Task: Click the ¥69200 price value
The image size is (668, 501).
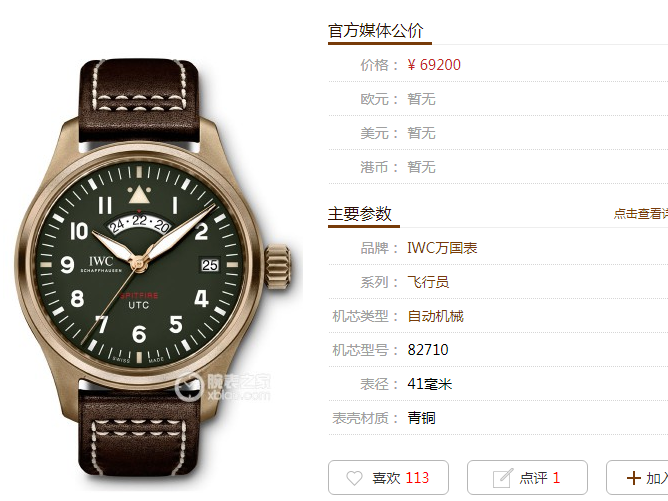Action: 434,65
